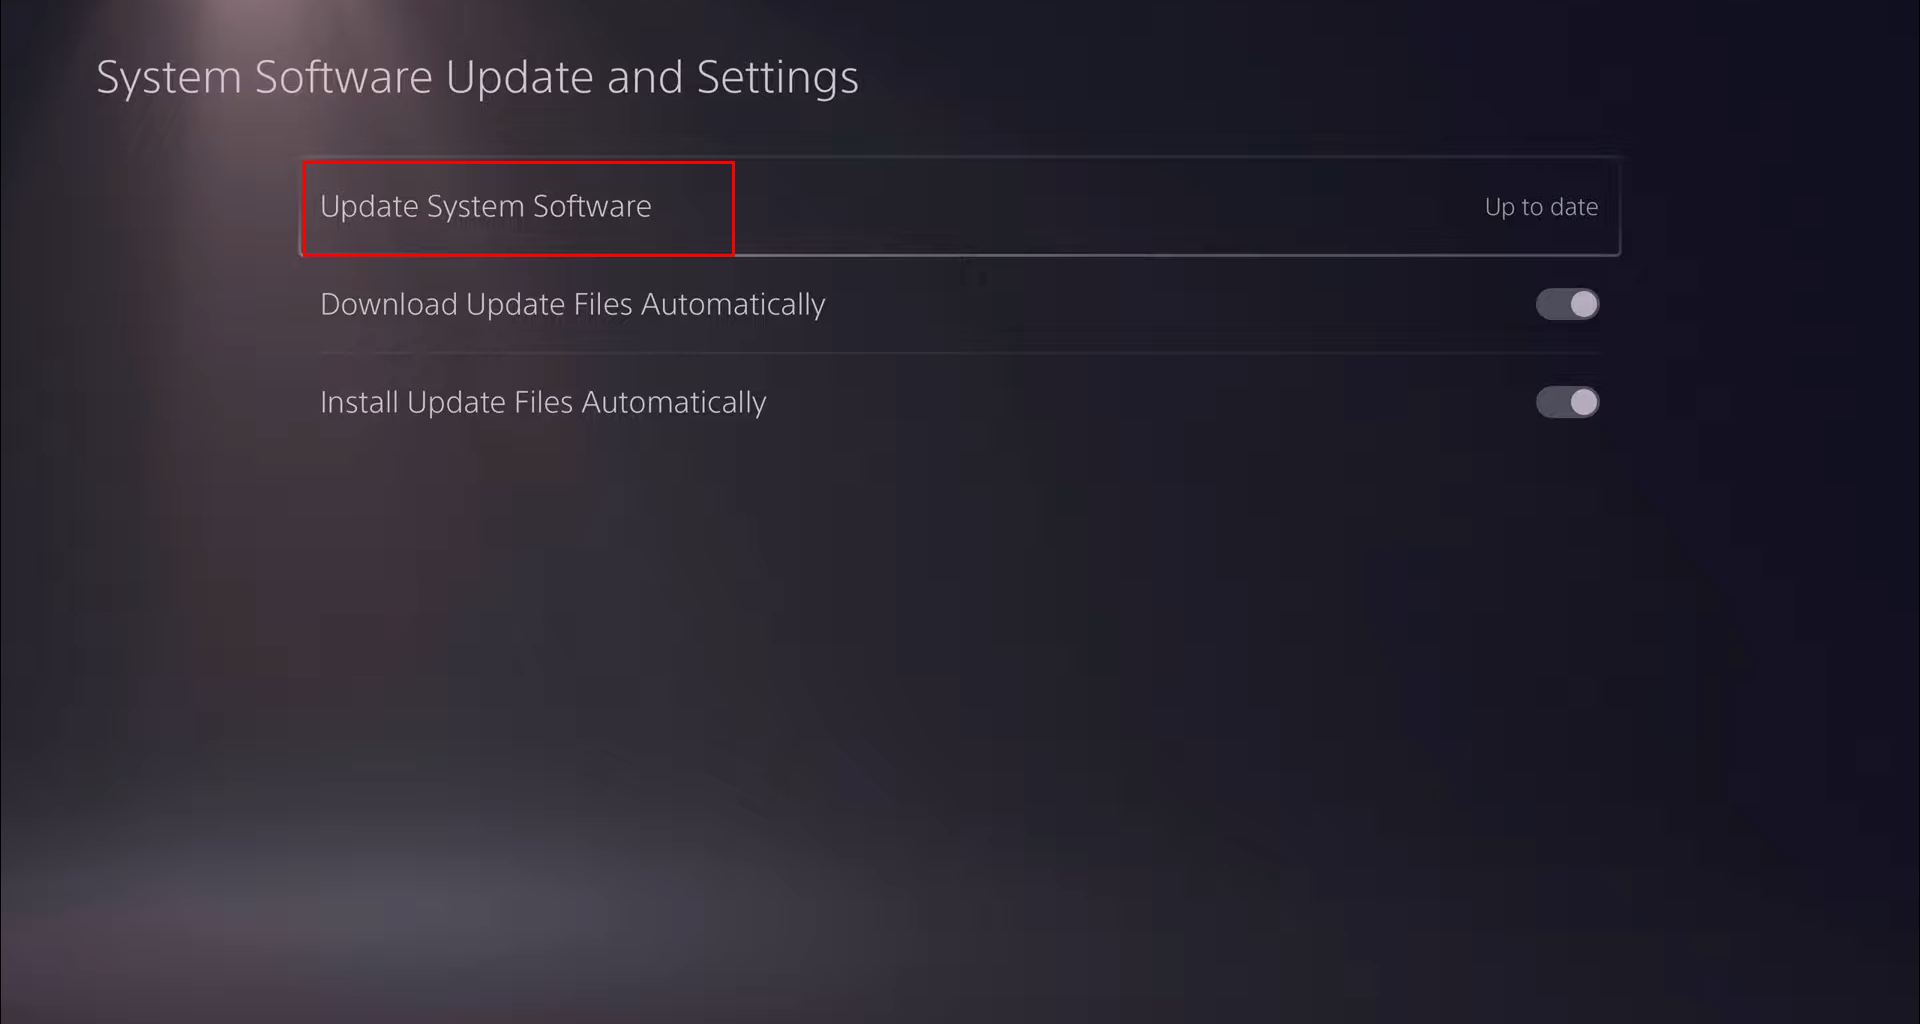Toggle Install Update Files Automatically switch

(1567, 402)
